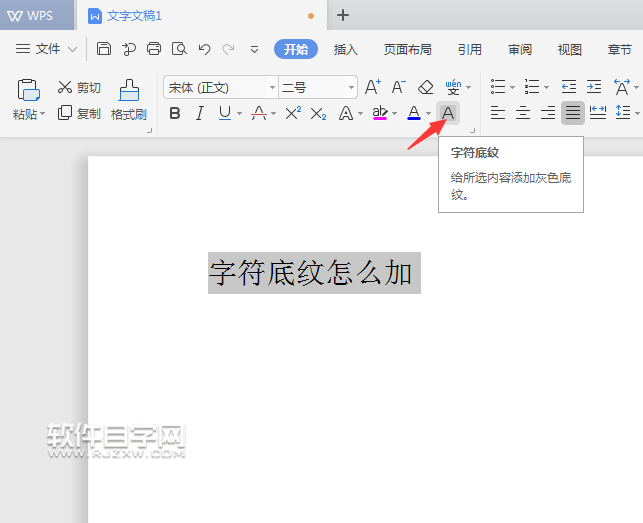Toggle Align Right
Image resolution: width=643 pixels, height=523 pixels.
pyautogui.click(x=548, y=112)
